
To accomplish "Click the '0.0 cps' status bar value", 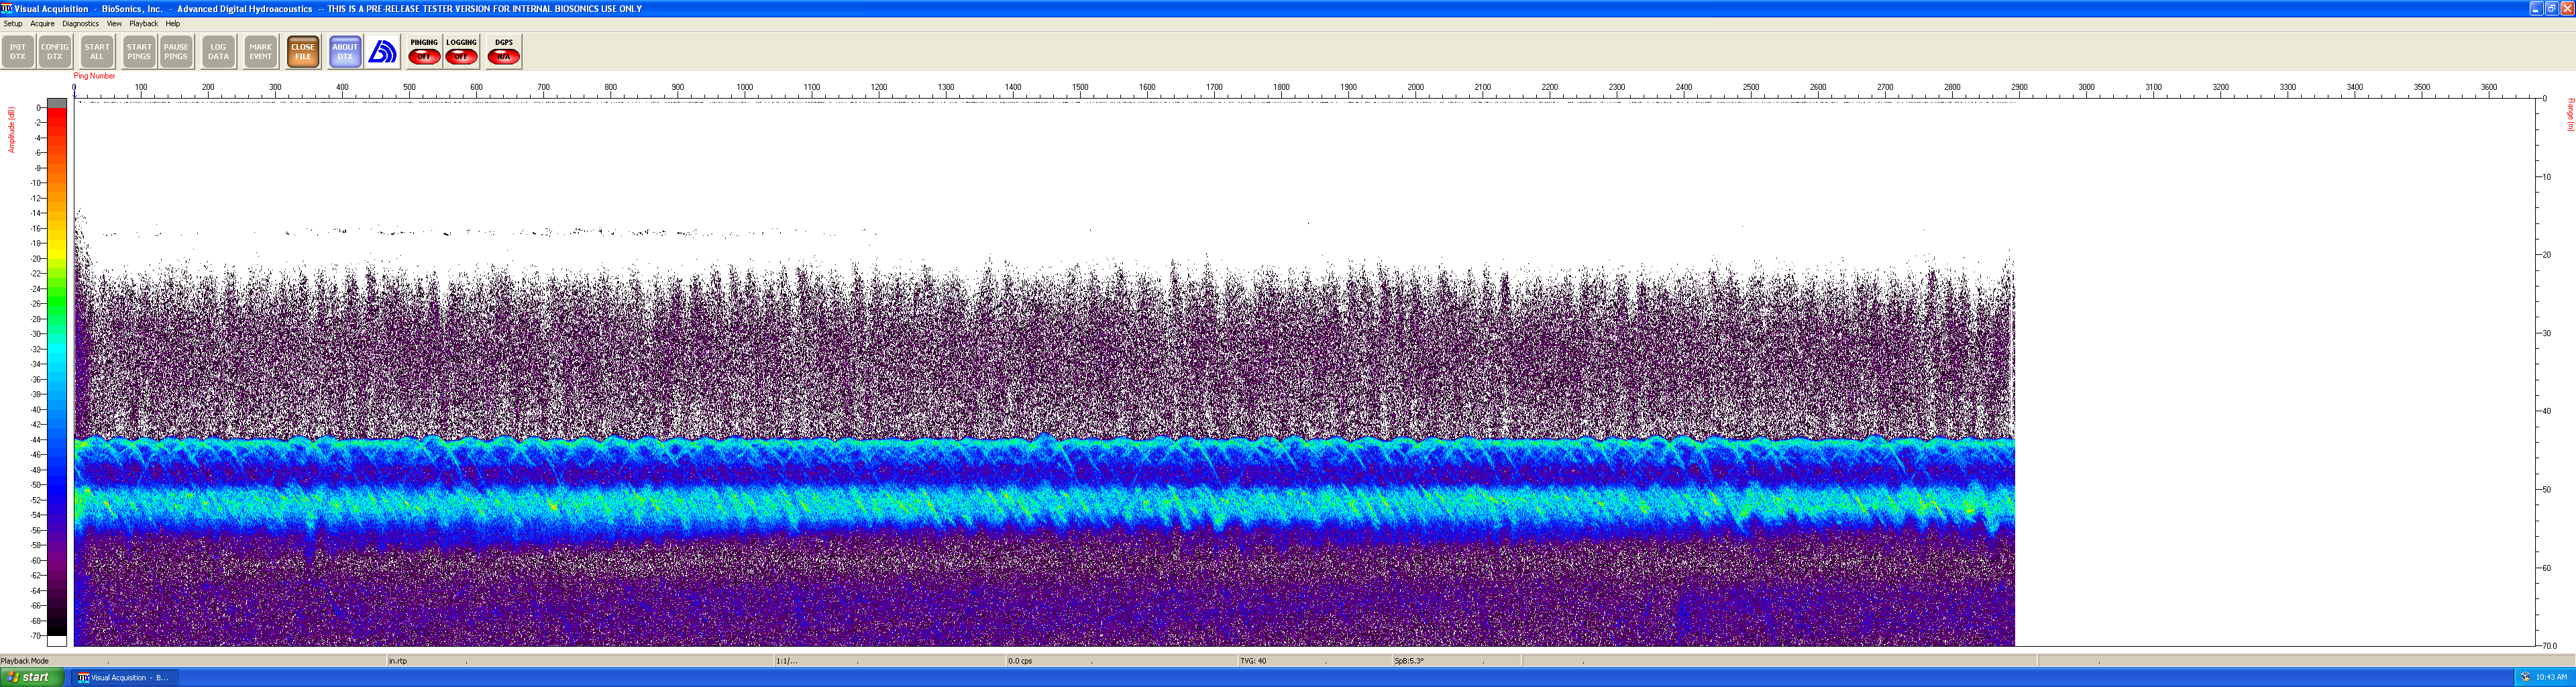I will pos(1020,661).
